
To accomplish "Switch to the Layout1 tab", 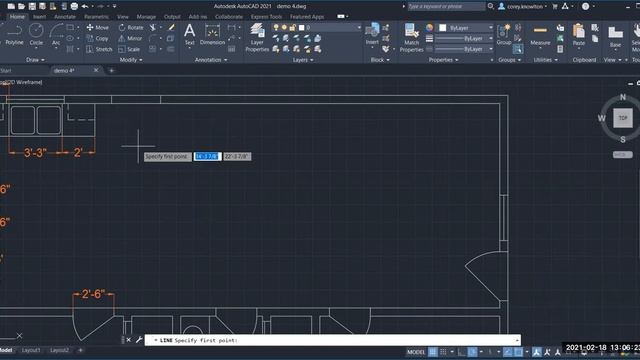I will [31, 350].
